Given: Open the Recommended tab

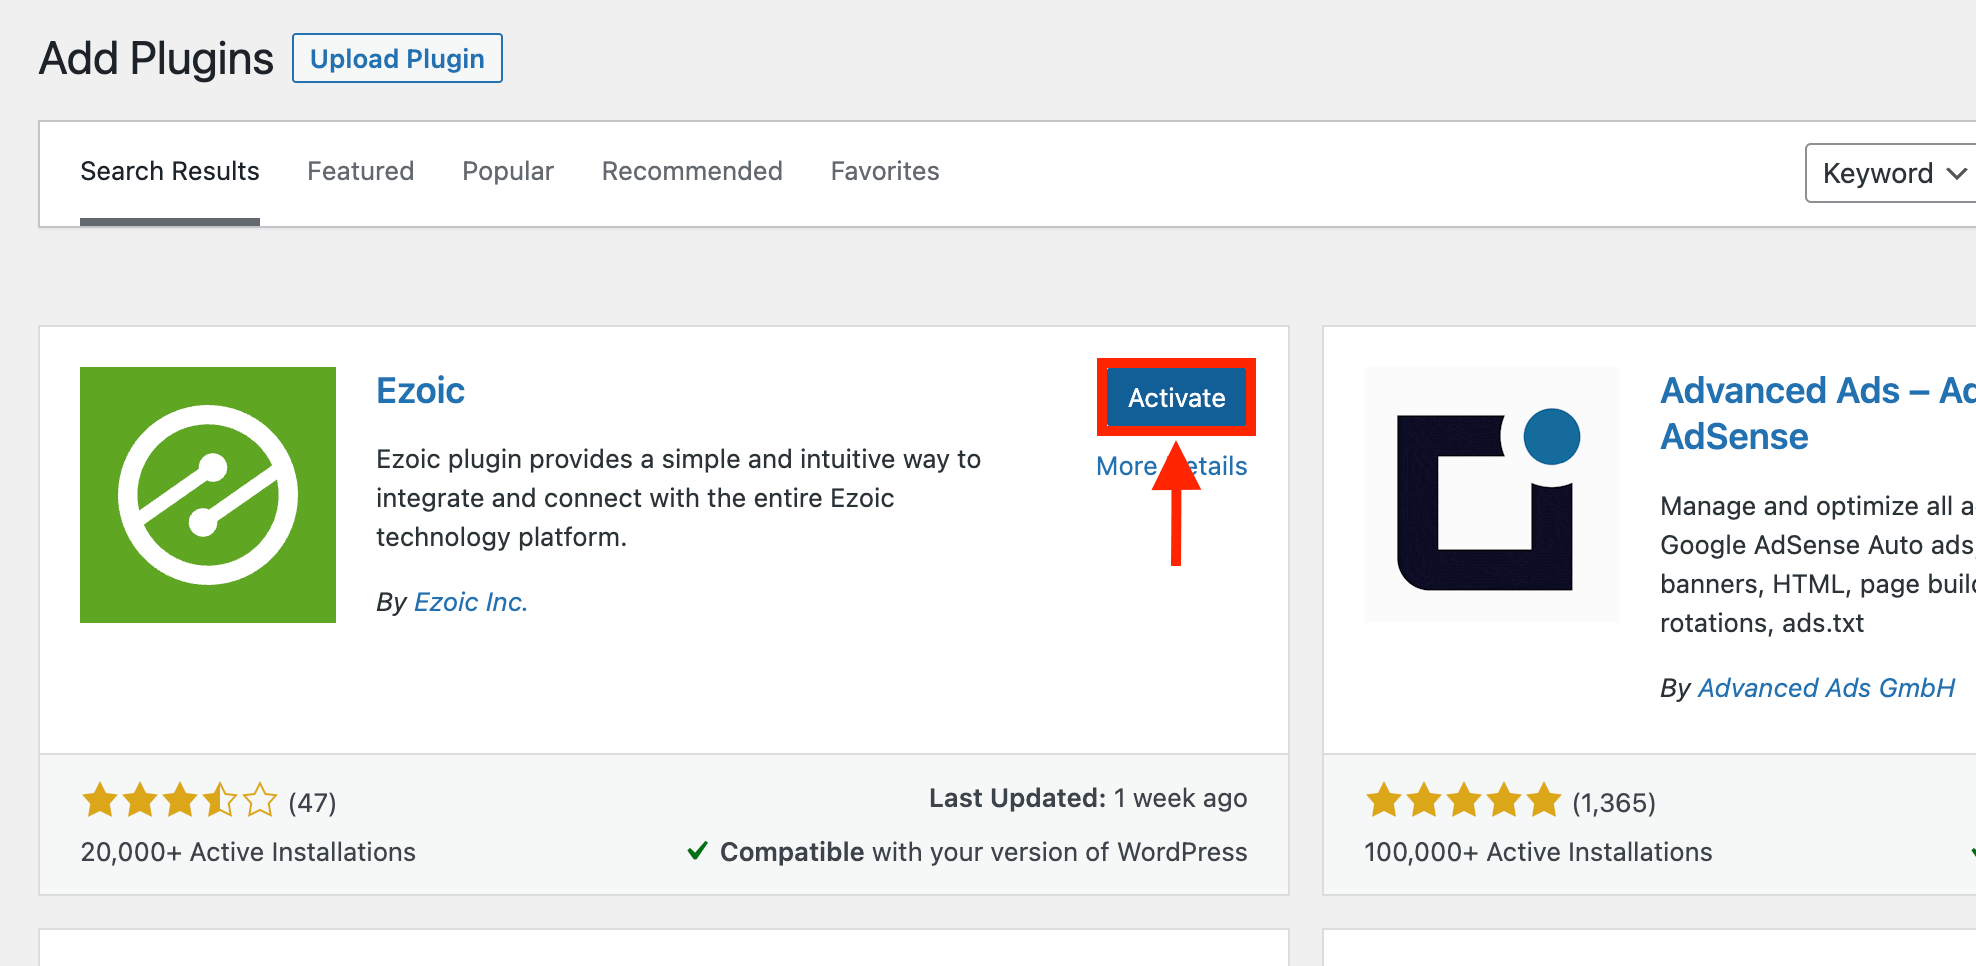Looking at the screenshot, I should pyautogui.click(x=692, y=171).
